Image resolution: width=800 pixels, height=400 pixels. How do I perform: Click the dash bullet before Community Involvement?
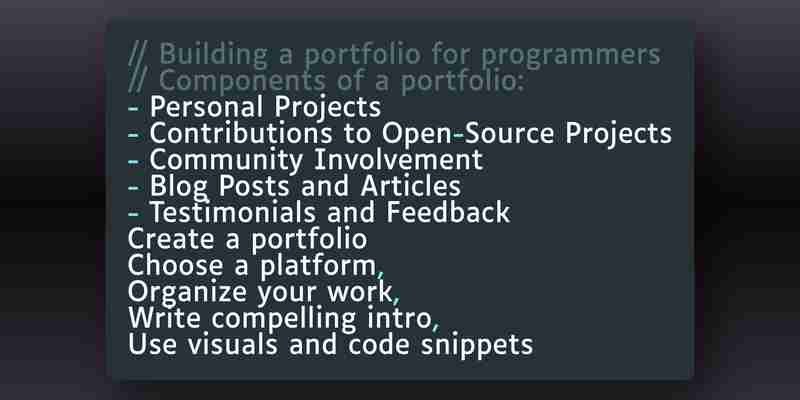(x=134, y=161)
